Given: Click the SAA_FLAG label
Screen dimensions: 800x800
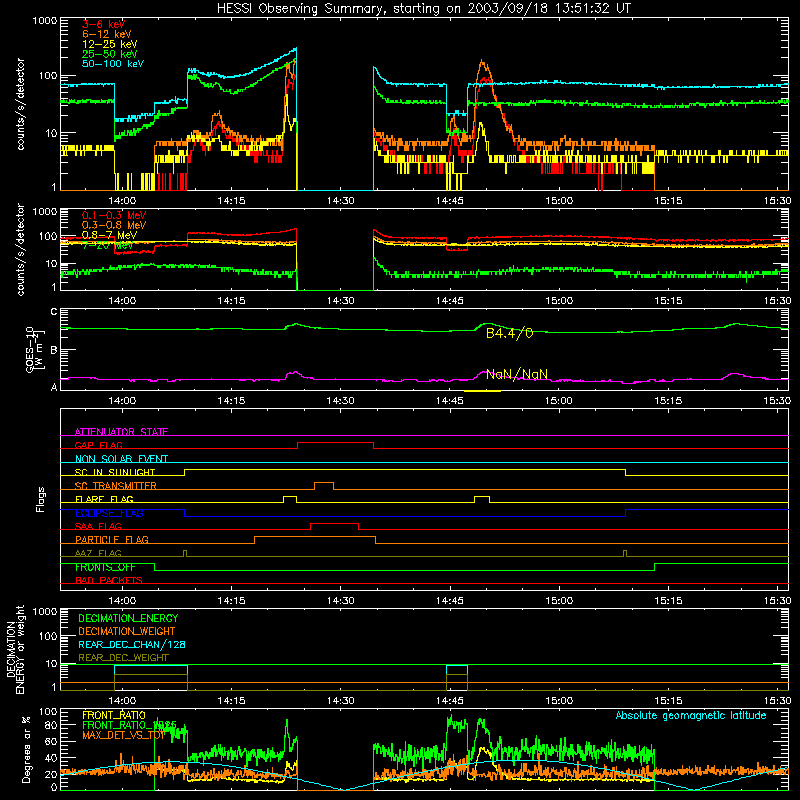Looking at the screenshot, I should pos(98,526).
